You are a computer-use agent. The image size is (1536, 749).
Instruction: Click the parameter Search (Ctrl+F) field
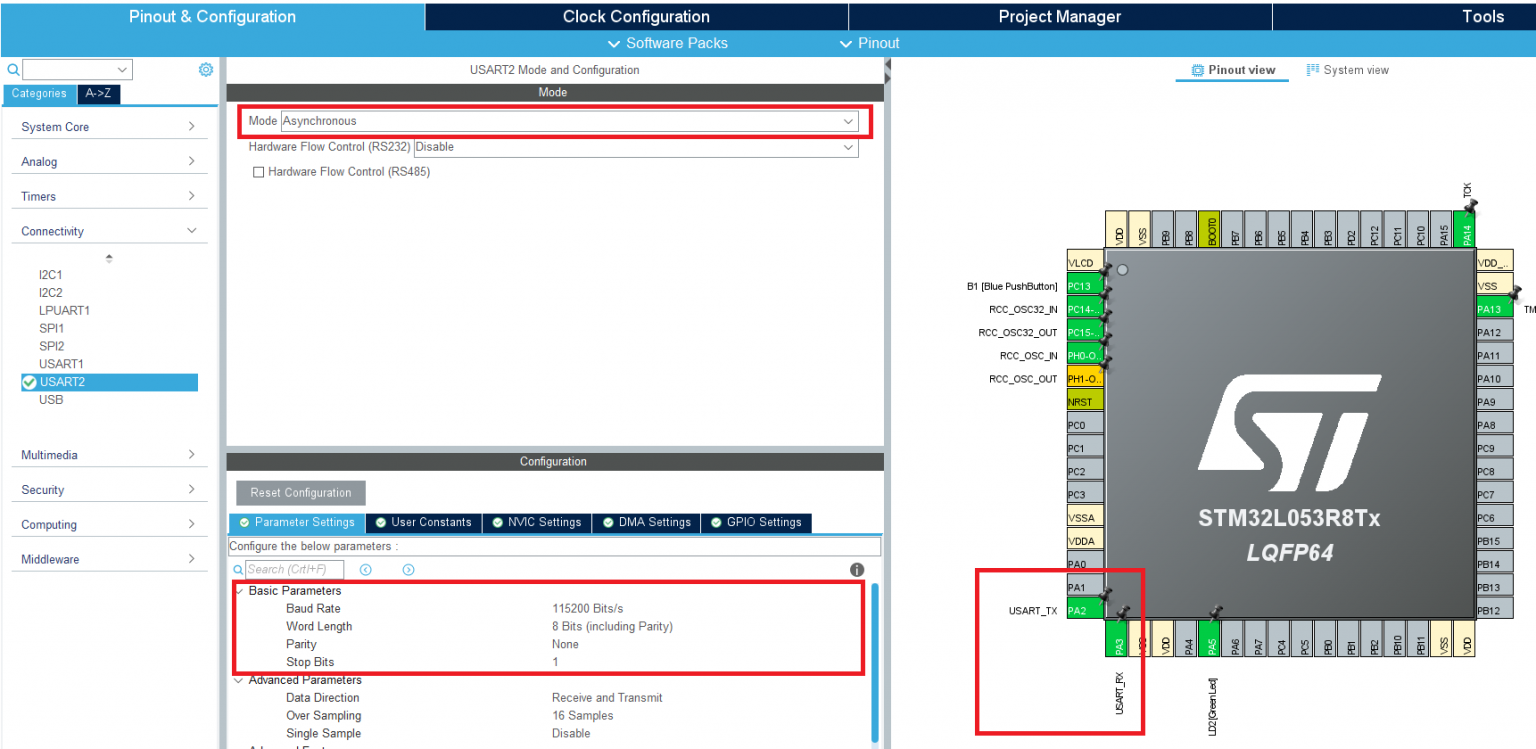(x=293, y=569)
